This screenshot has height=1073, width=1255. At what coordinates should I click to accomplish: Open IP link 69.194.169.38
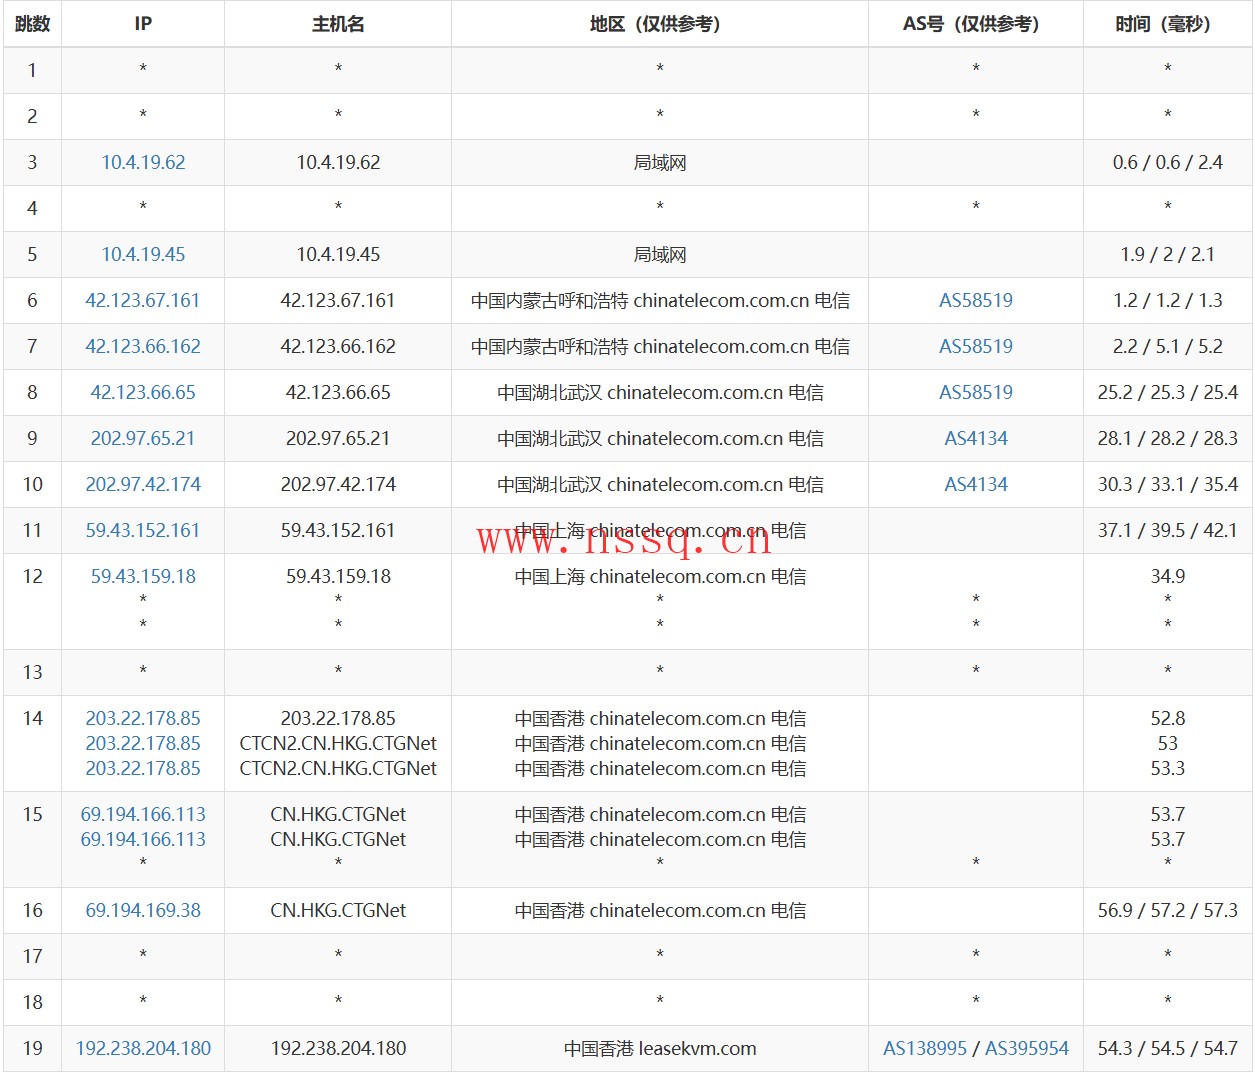point(143,910)
